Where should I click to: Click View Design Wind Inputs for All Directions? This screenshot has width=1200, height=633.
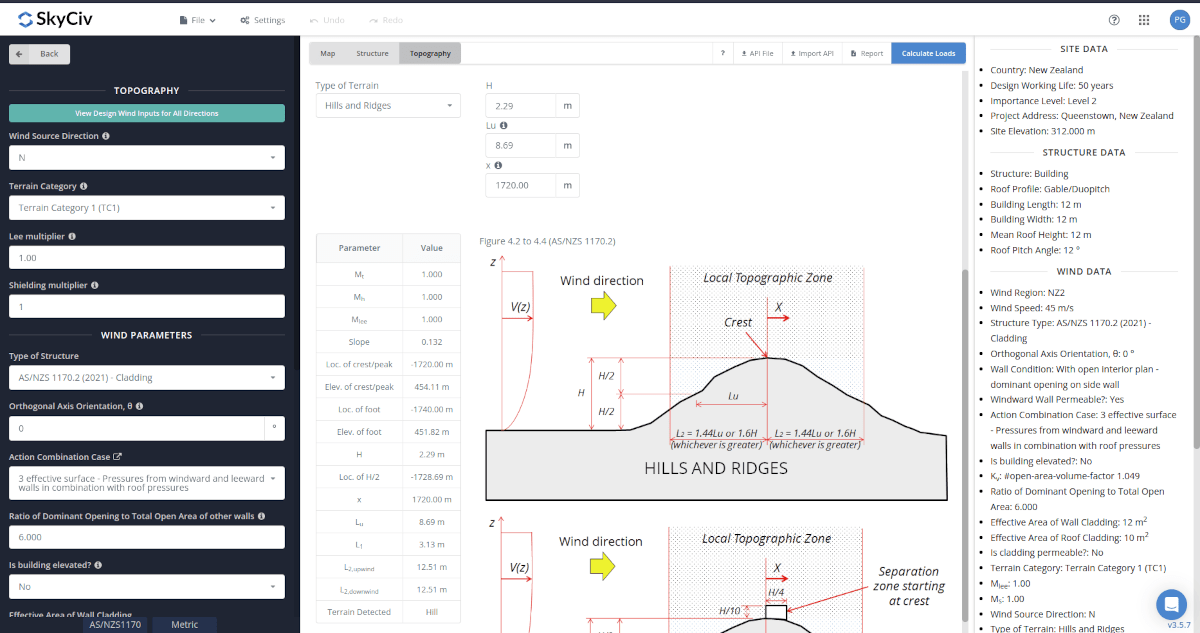coord(147,113)
